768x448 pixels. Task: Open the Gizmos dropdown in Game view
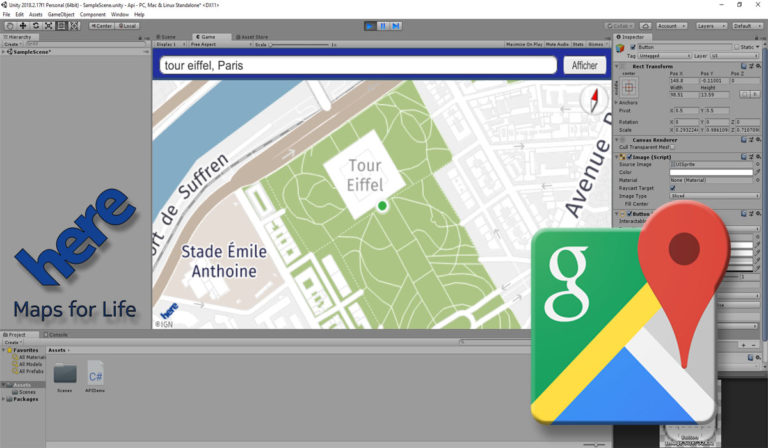click(x=597, y=44)
